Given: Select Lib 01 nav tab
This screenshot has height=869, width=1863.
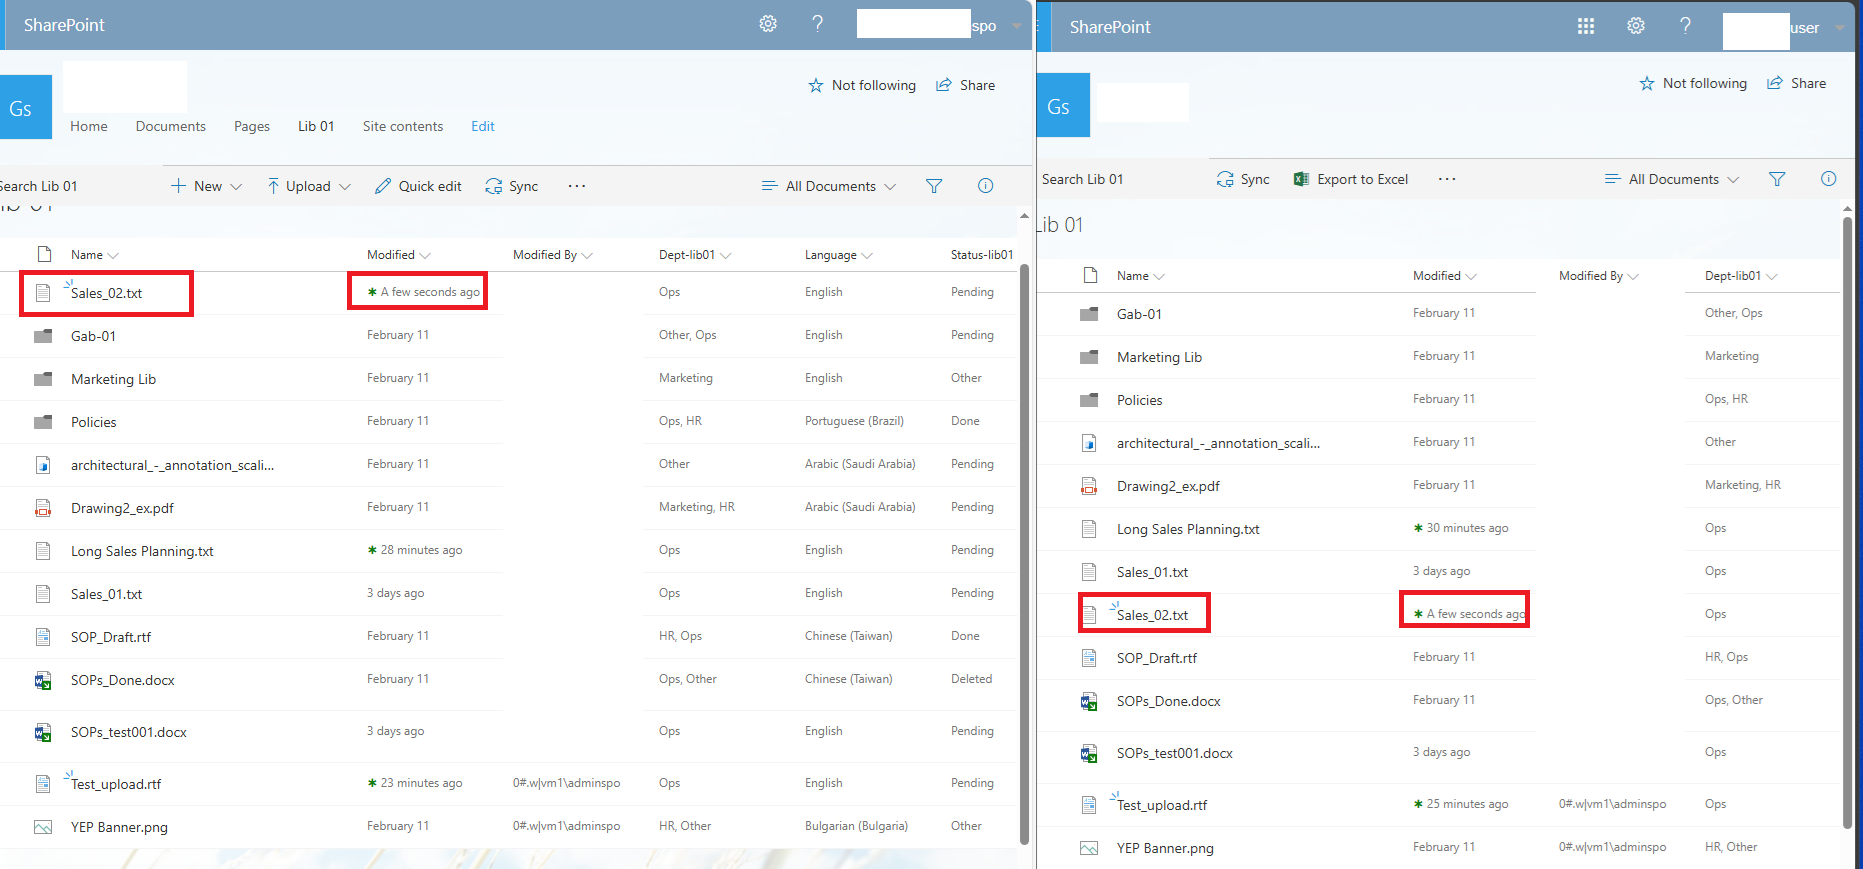Looking at the screenshot, I should (316, 126).
